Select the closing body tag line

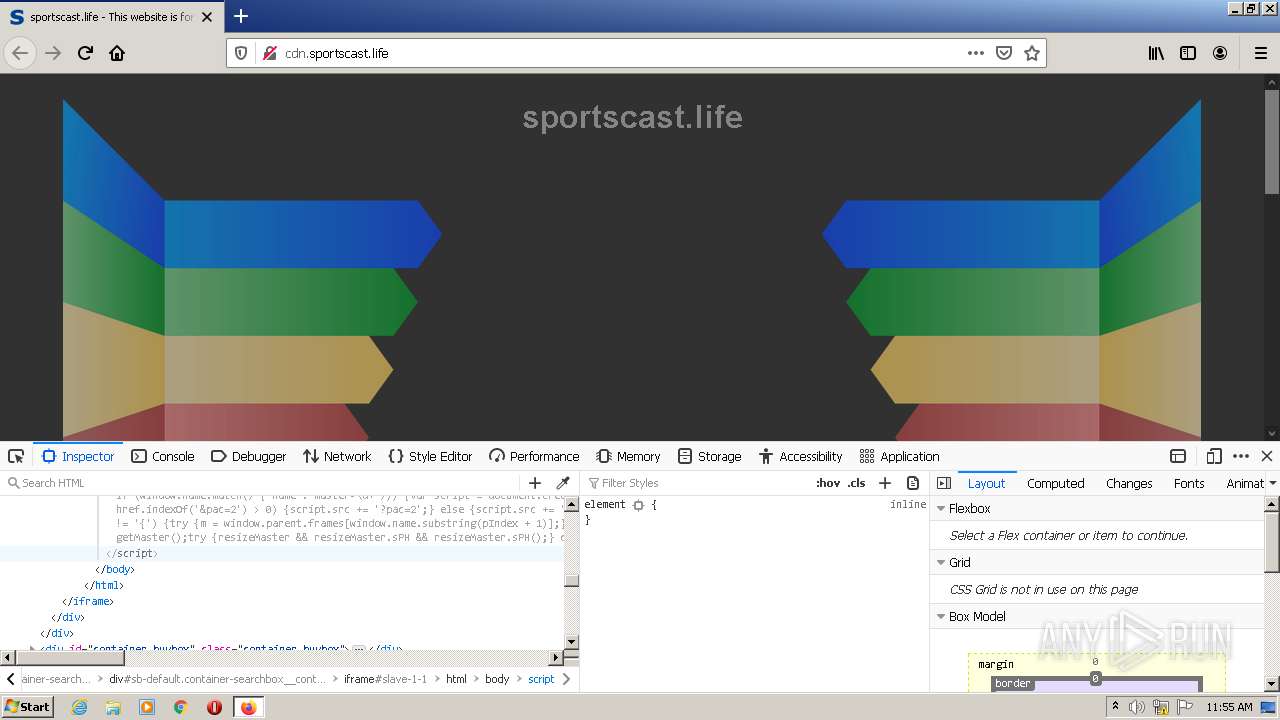(x=114, y=569)
